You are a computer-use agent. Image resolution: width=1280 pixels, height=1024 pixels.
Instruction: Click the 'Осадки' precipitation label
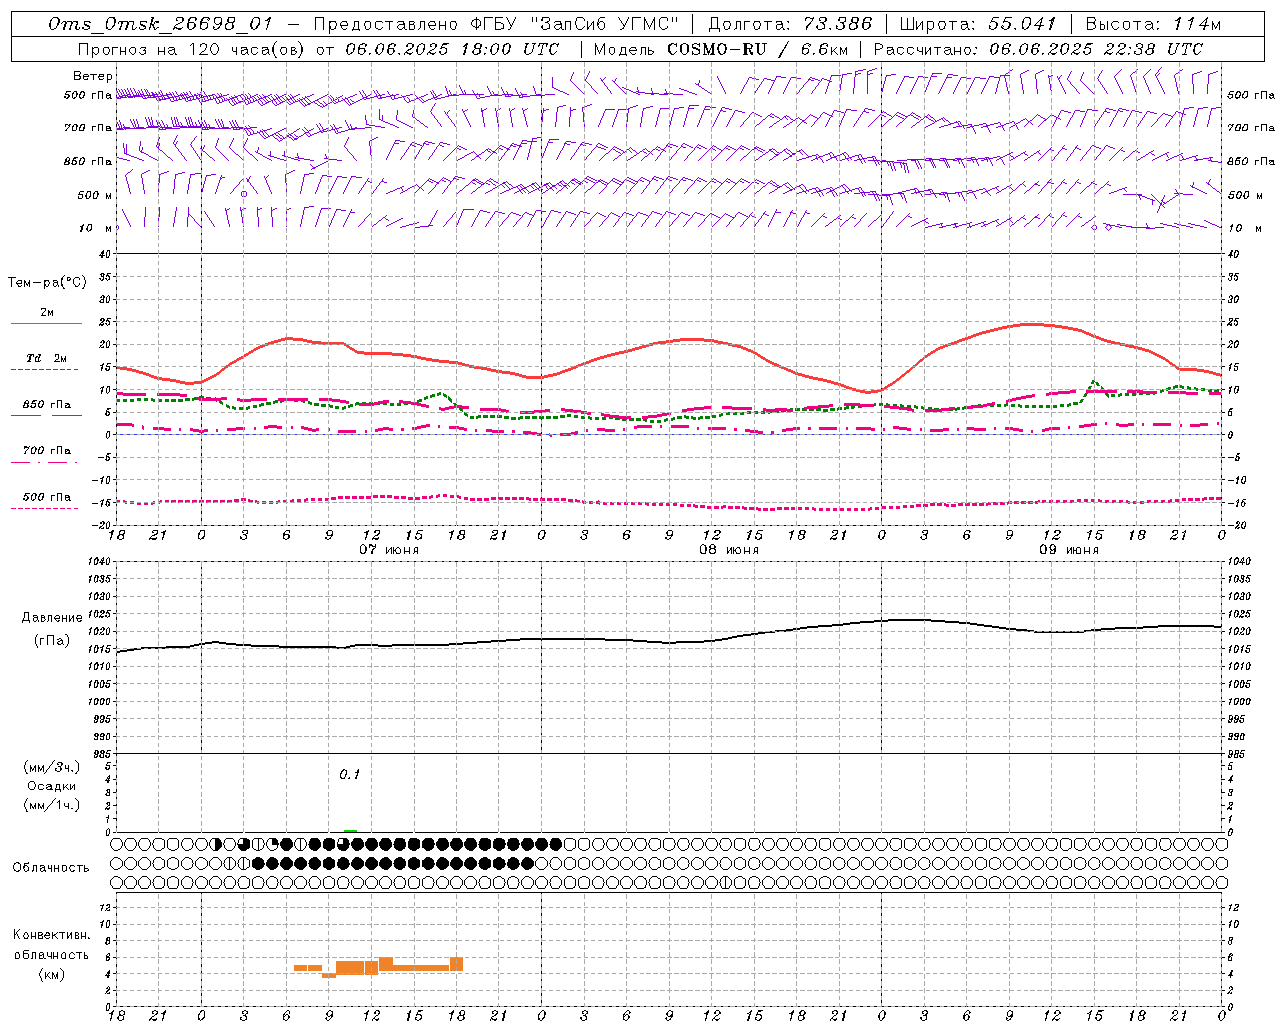click(51, 786)
